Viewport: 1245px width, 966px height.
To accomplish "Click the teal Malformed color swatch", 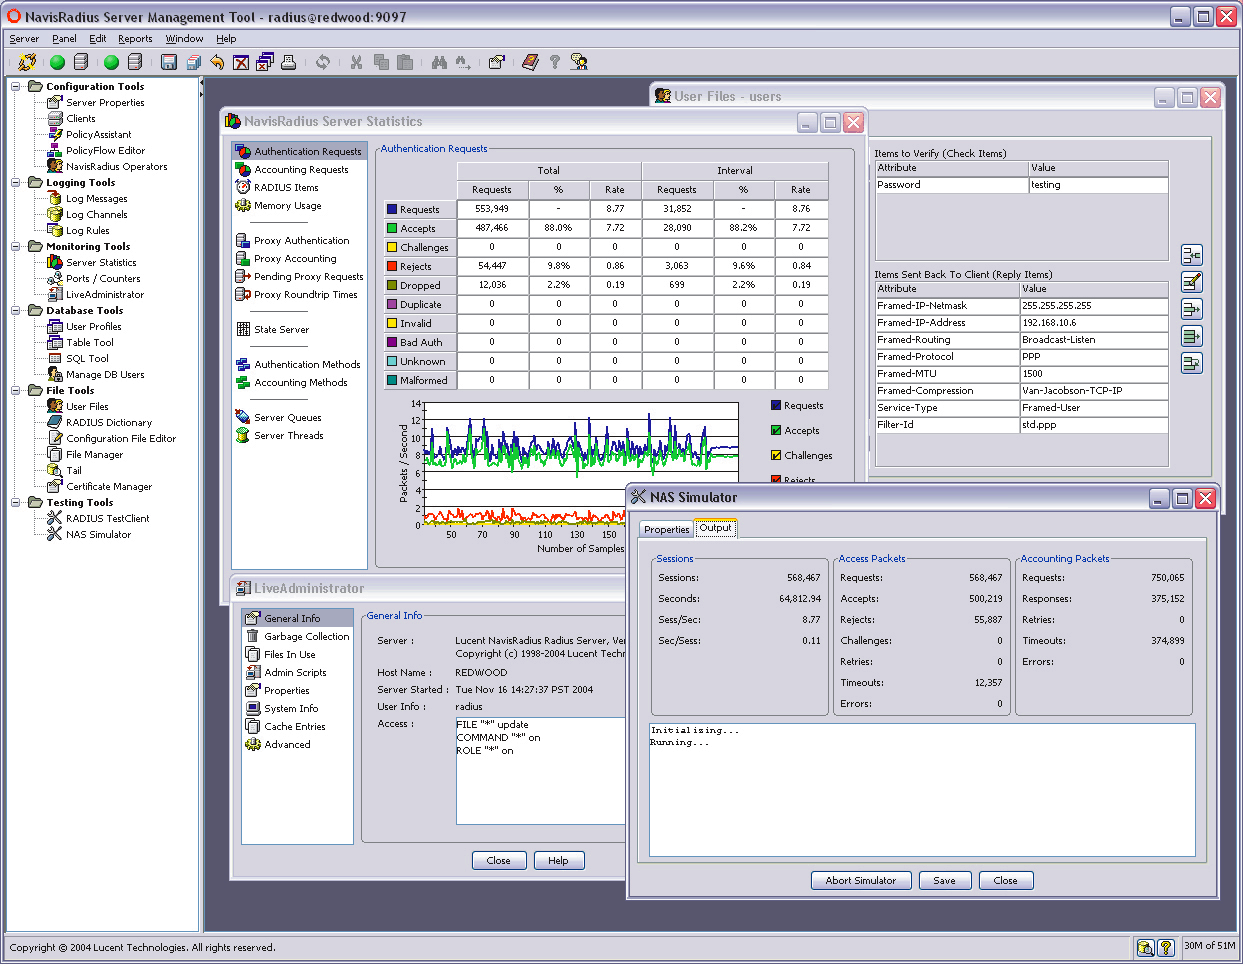I will tap(392, 380).
